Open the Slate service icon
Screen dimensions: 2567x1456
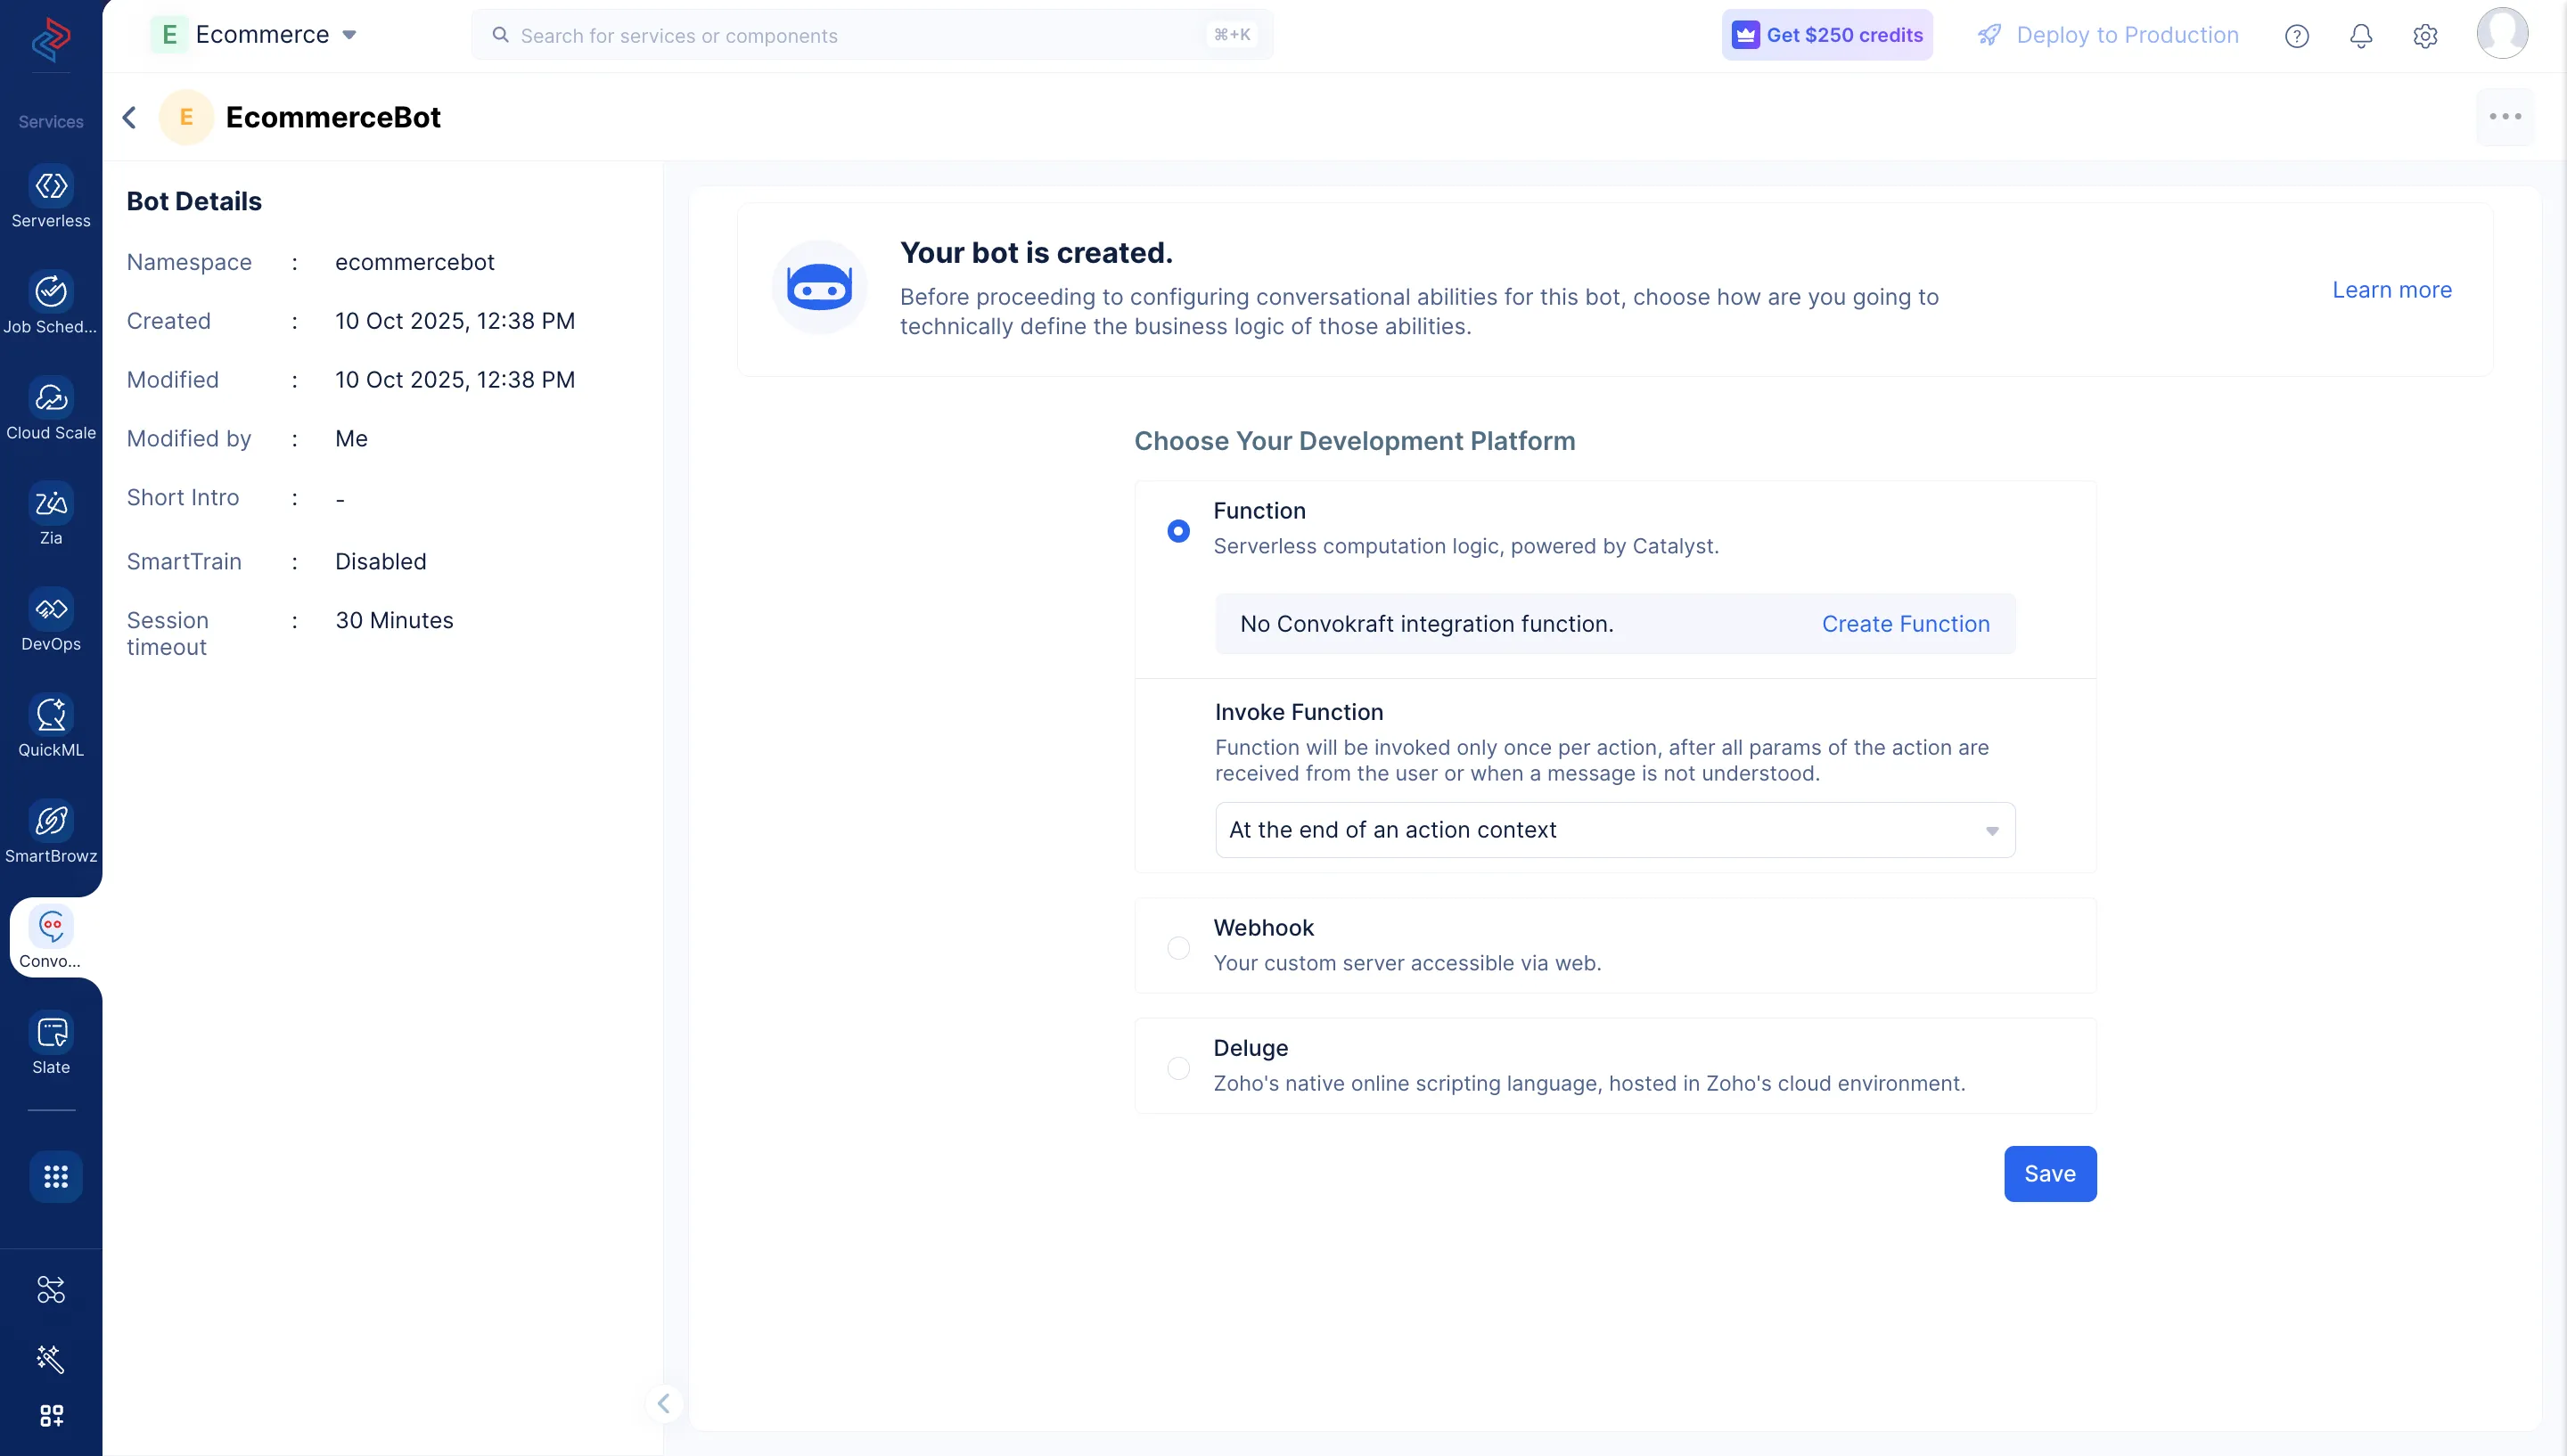point(51,1033)
